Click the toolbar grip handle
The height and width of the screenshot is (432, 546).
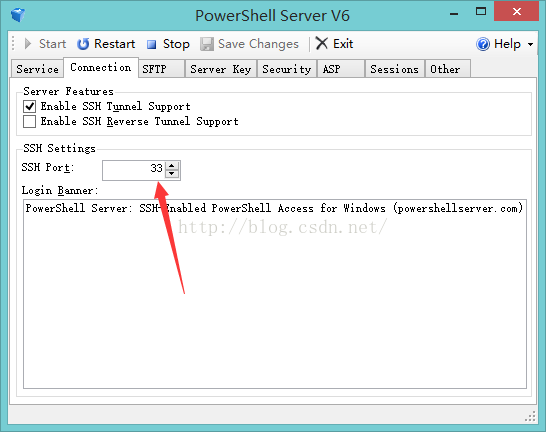[x=13, y=44]
